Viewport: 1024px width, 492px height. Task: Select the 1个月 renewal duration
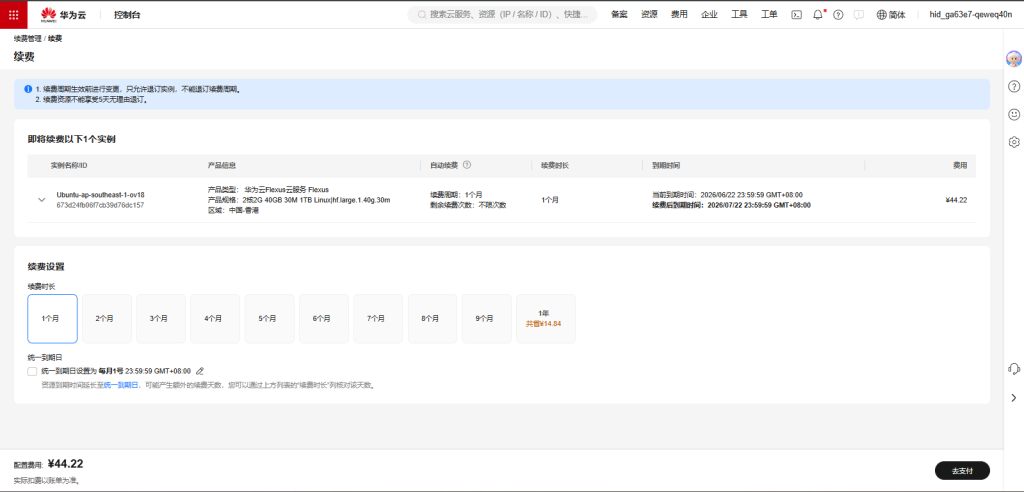(52, 319)
